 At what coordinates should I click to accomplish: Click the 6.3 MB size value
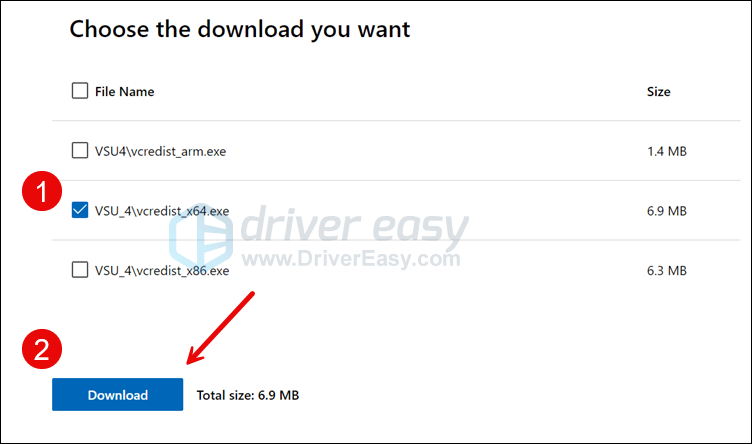point(667,271)
